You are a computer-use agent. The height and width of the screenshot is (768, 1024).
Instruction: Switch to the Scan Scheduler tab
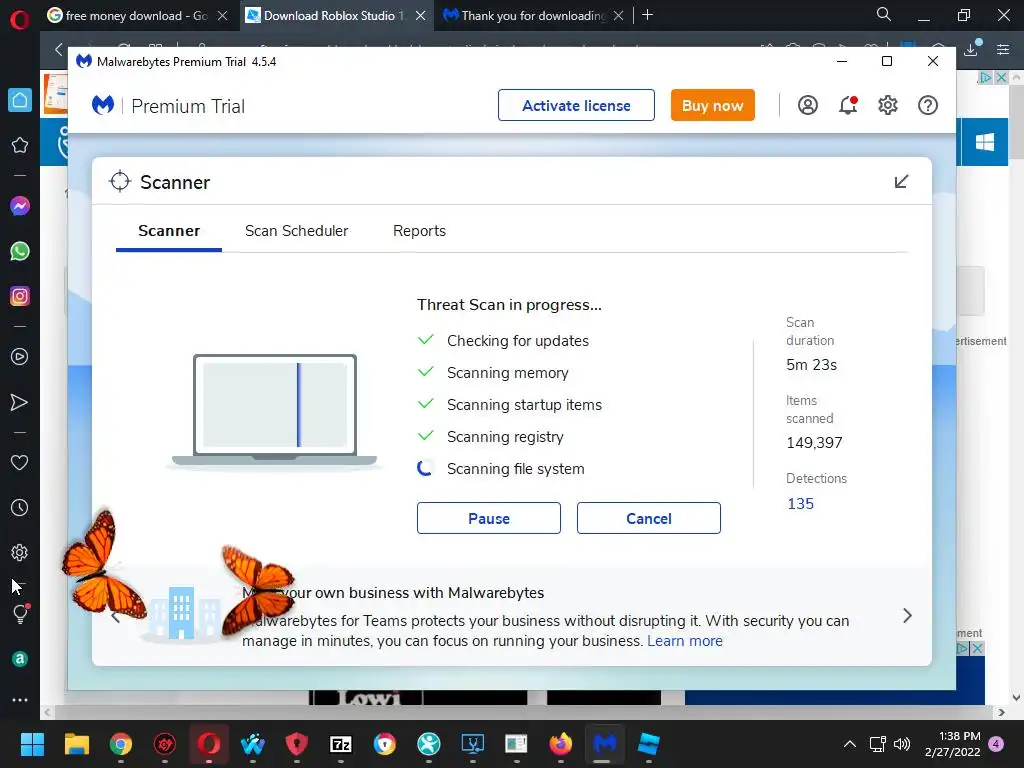tap(296, 231)
